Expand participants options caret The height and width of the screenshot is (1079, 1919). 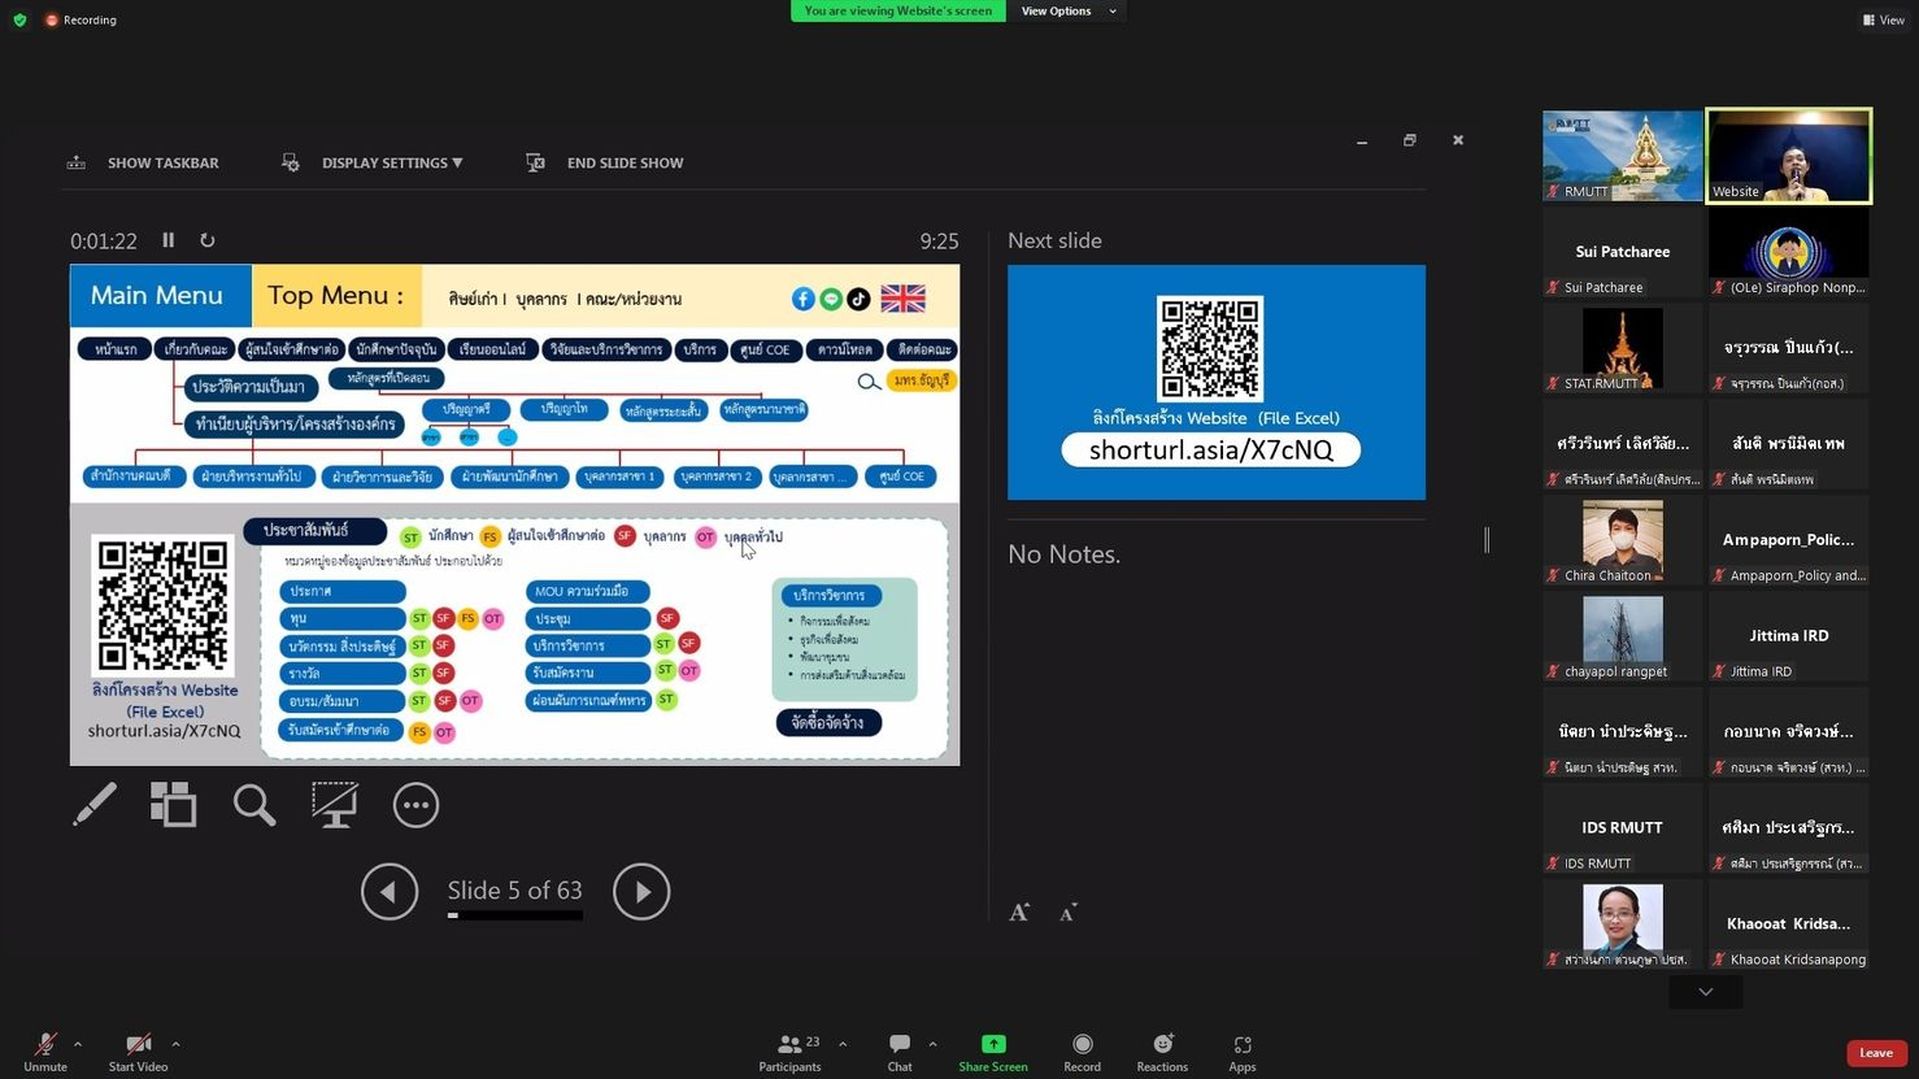pyautogui.click(x=843, y=1044)
